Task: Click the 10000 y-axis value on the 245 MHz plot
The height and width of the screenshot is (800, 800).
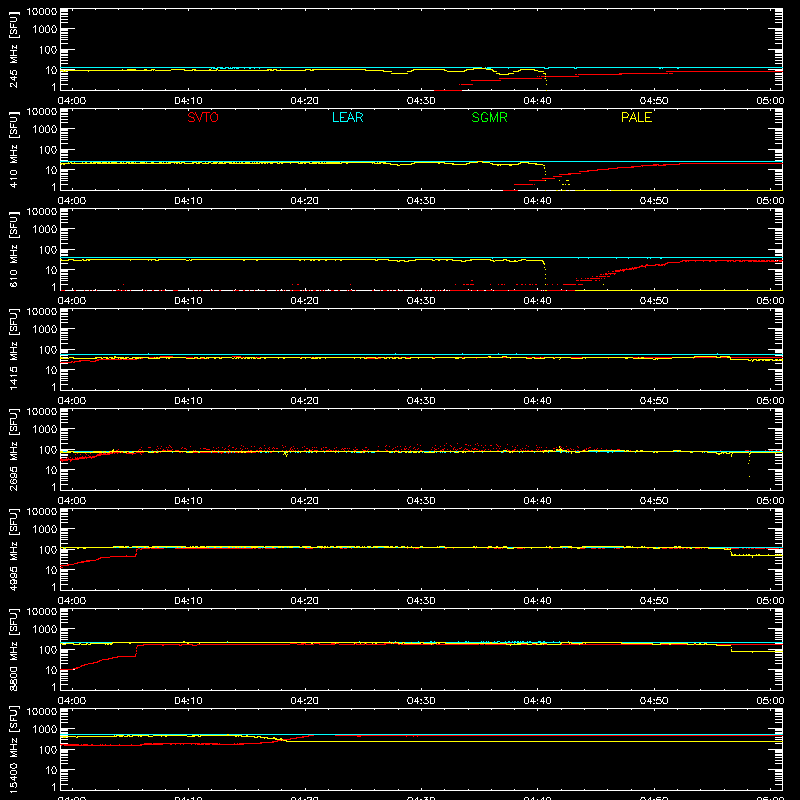Action: click(x=42, y=12)
